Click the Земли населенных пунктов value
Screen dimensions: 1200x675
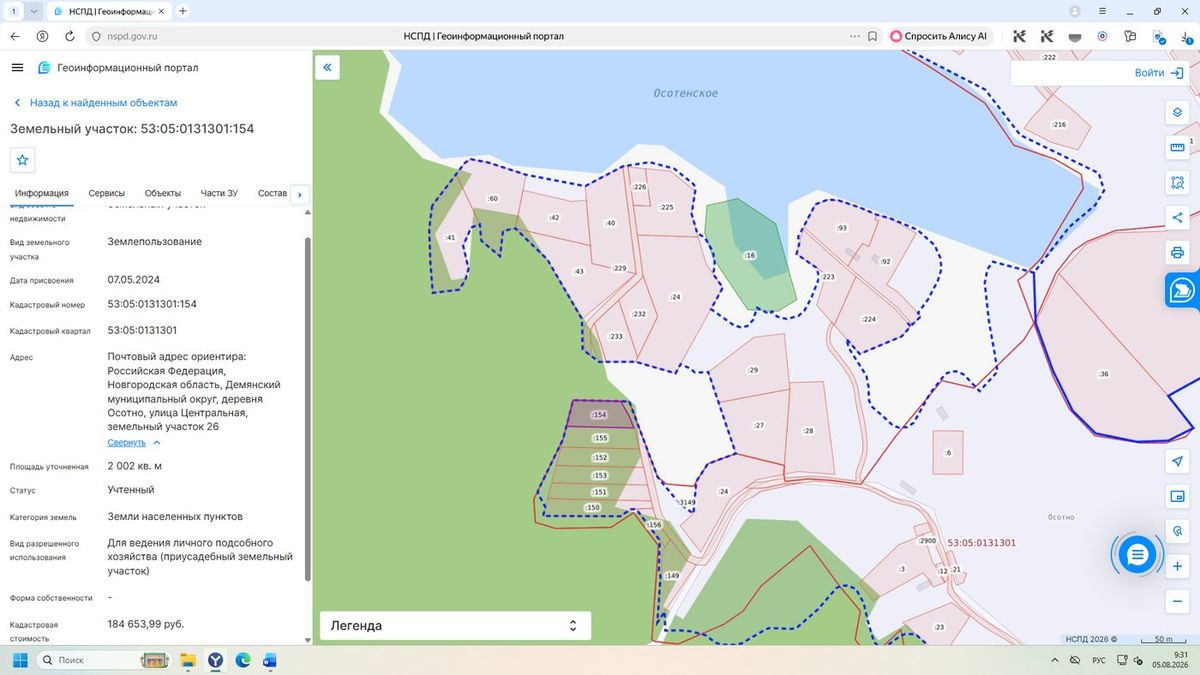click(x=175, y=517)
